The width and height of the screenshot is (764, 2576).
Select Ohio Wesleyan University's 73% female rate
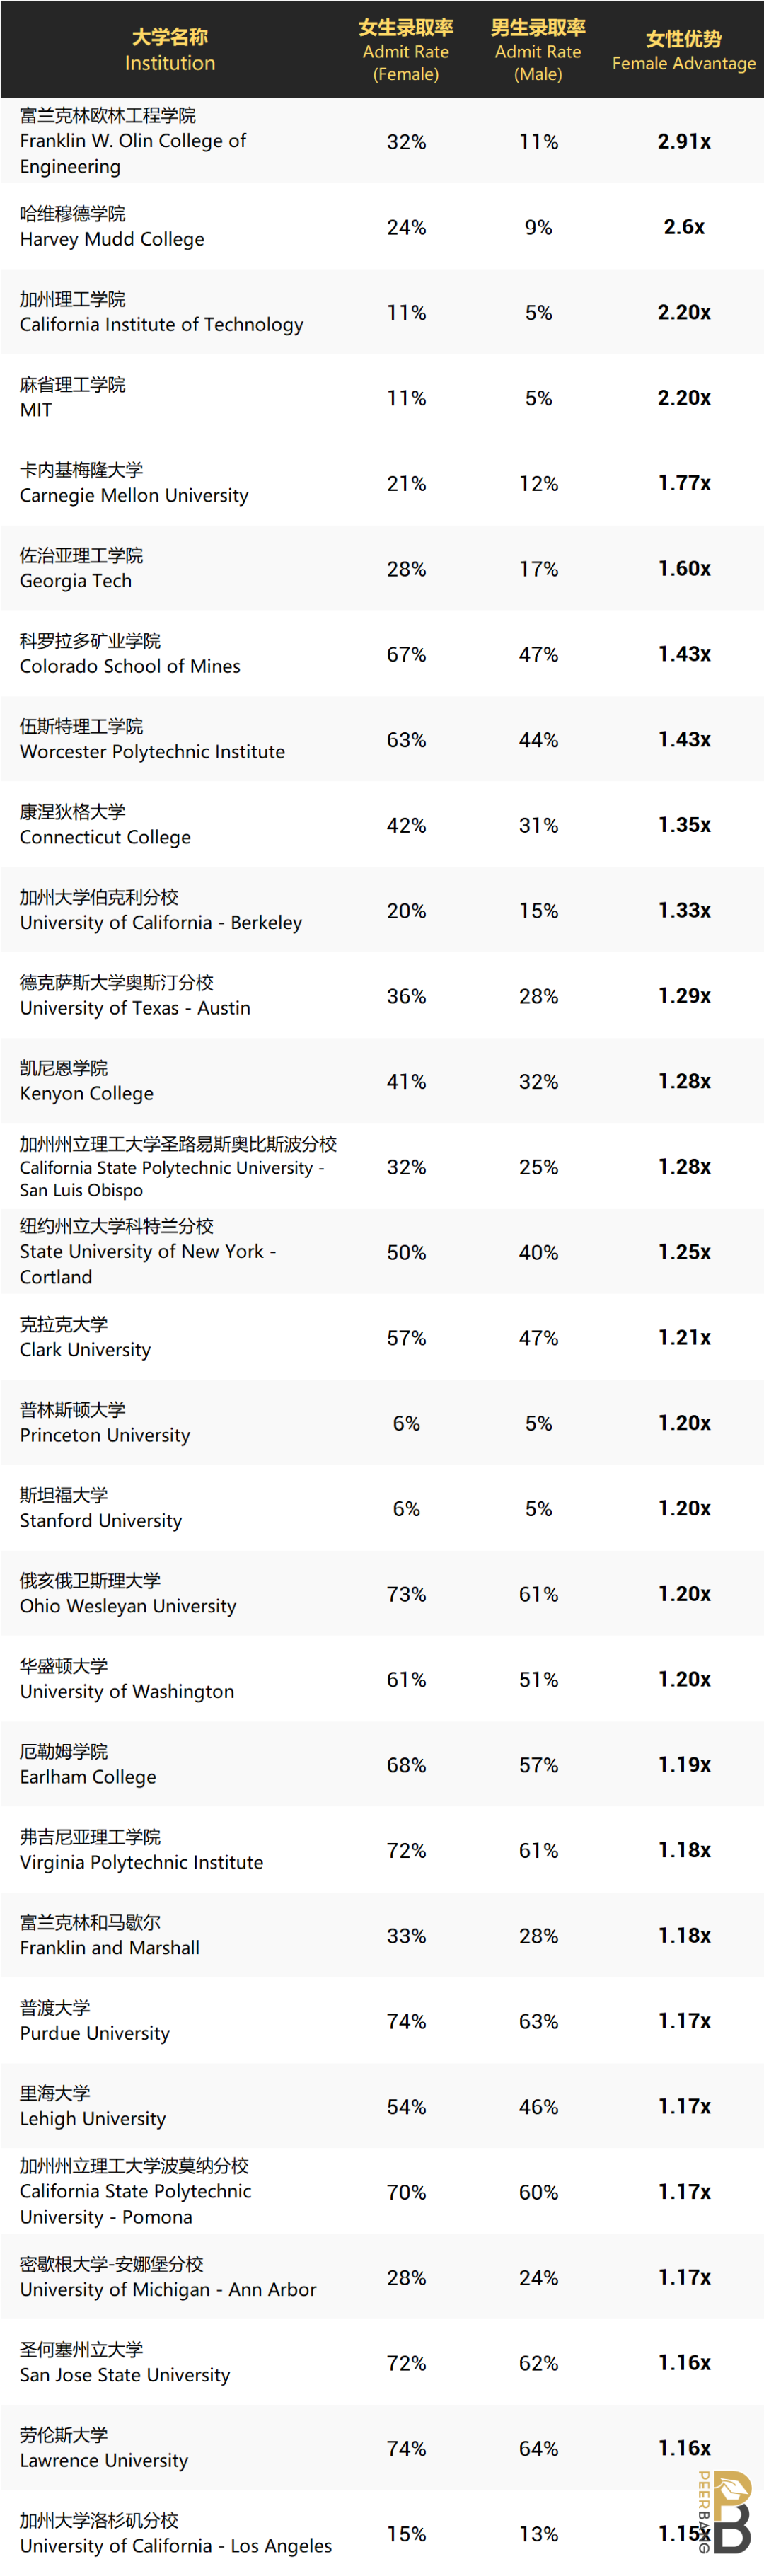click(406, 1594)
